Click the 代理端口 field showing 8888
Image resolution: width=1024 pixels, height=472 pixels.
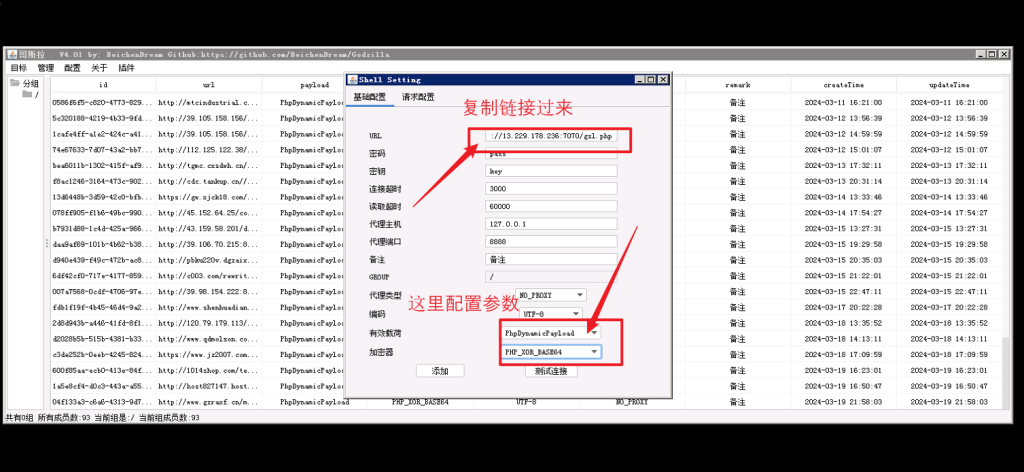click(x=551, y=240)
